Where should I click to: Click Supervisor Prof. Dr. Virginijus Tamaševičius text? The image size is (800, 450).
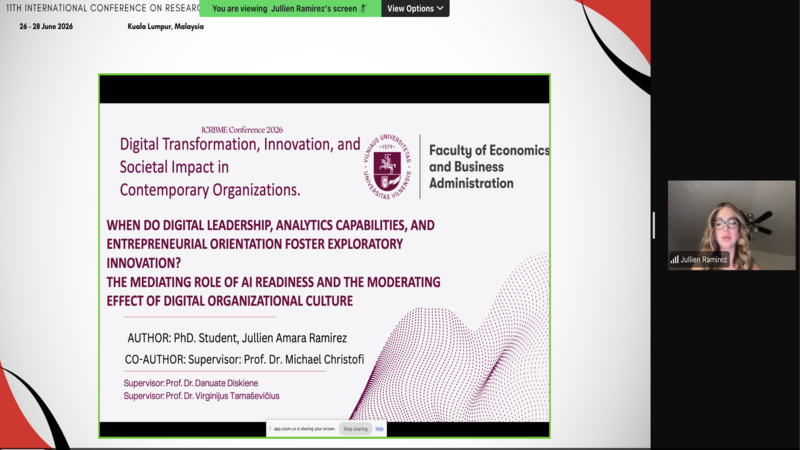coord(201,396)
